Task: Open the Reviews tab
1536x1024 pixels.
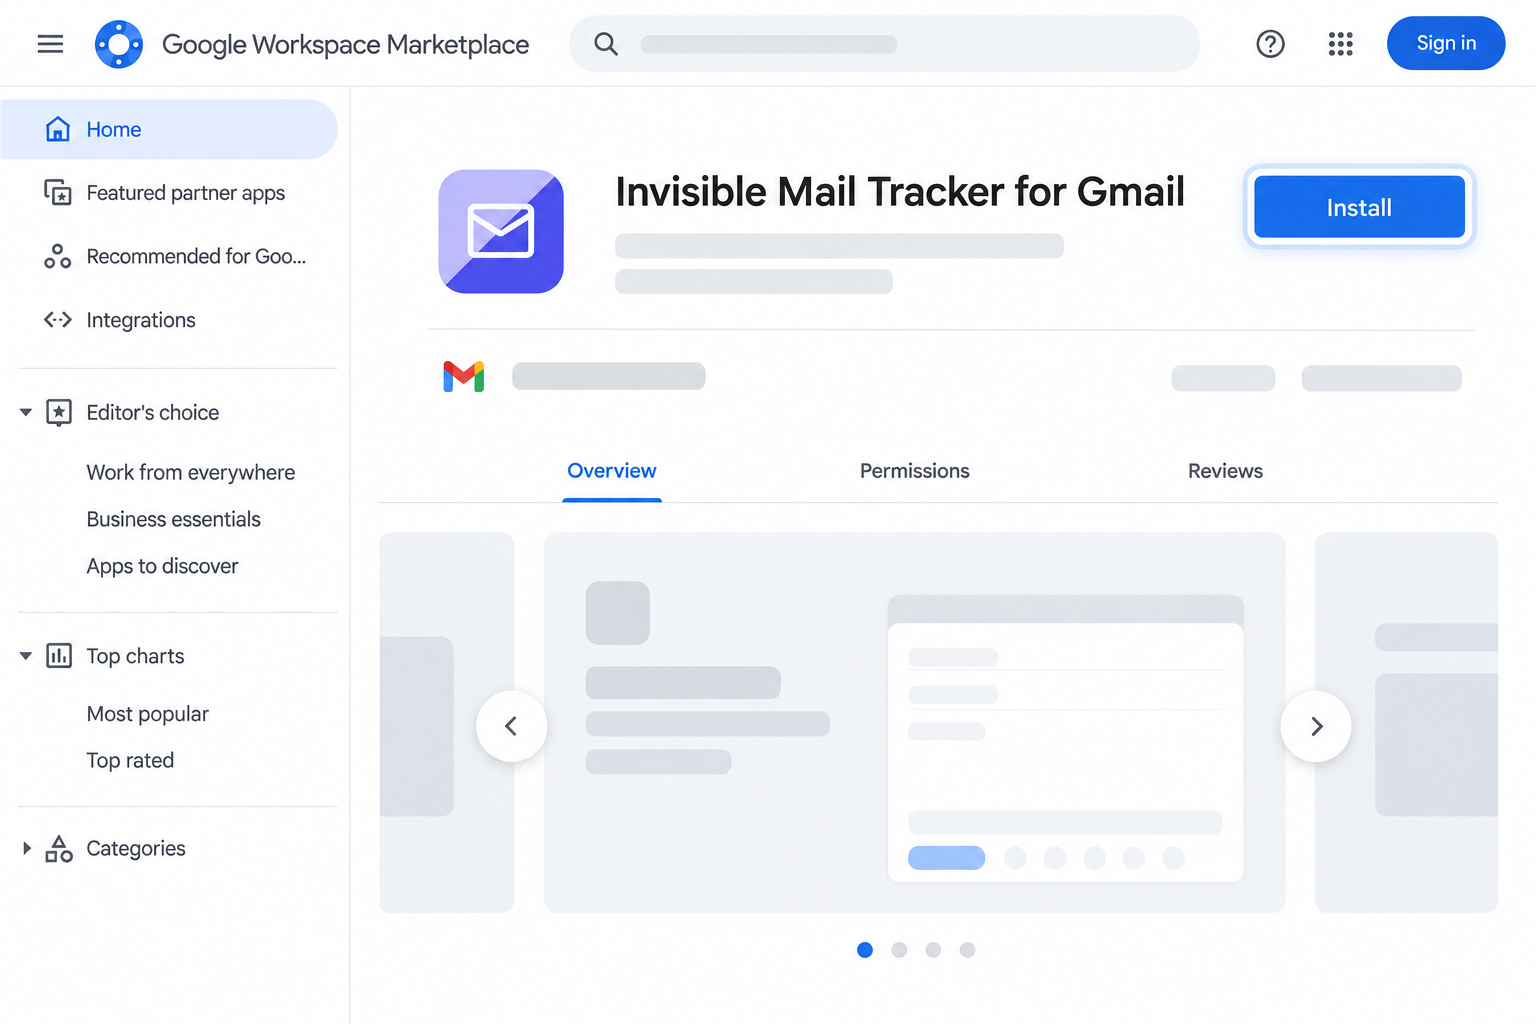Action: point(1225,471)
